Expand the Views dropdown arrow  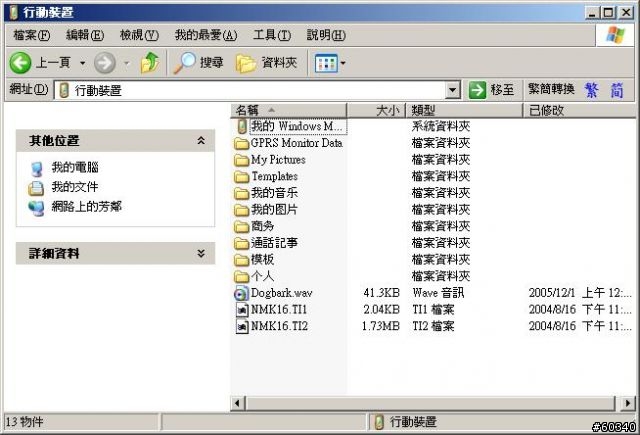tap(343, 63)
